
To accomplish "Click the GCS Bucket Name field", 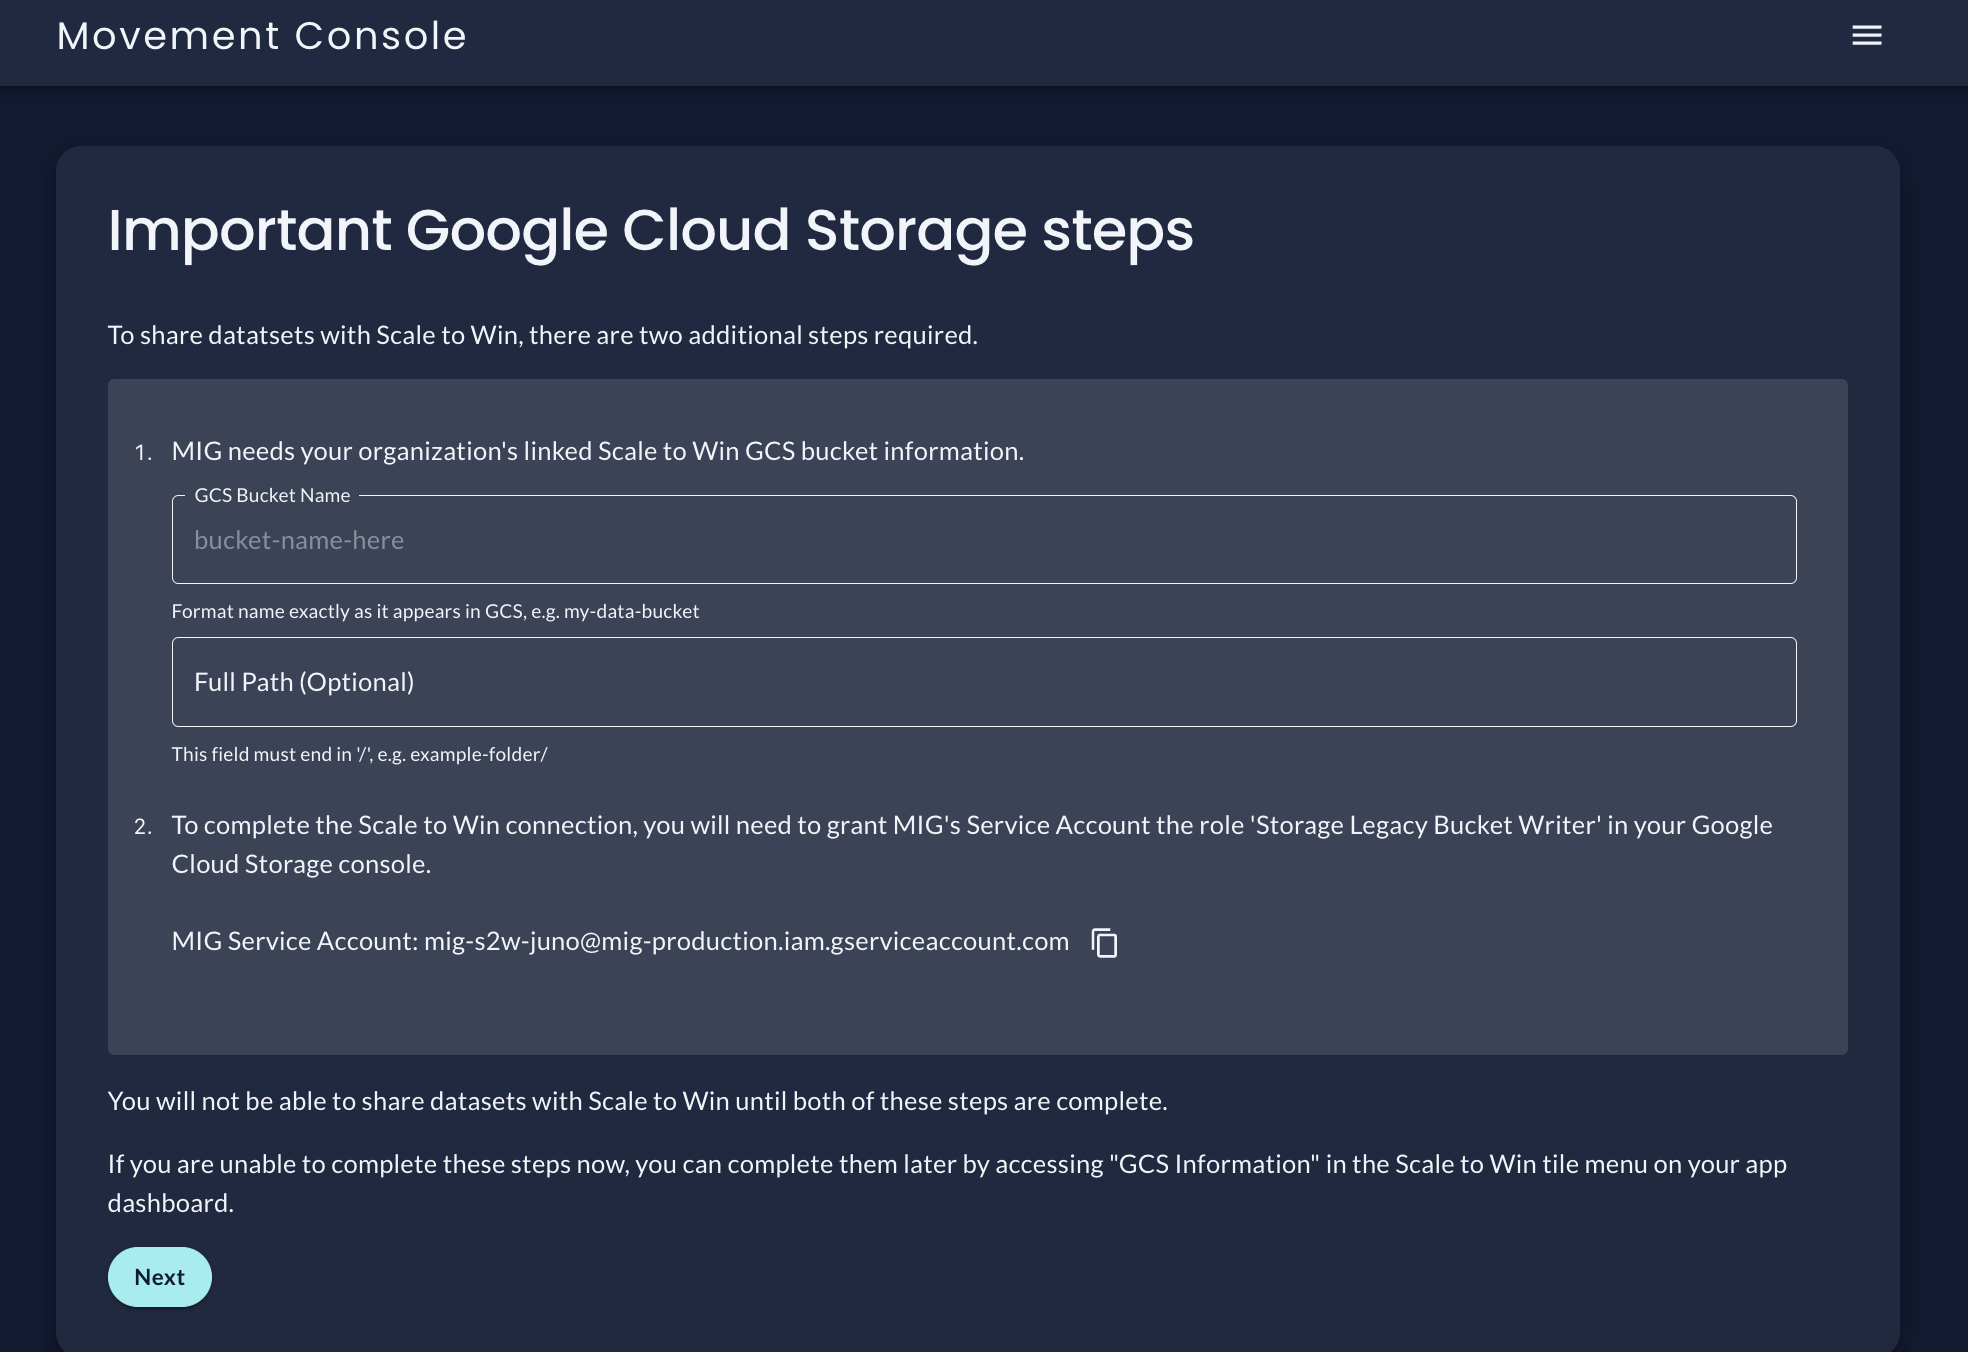I will point(984,540).
